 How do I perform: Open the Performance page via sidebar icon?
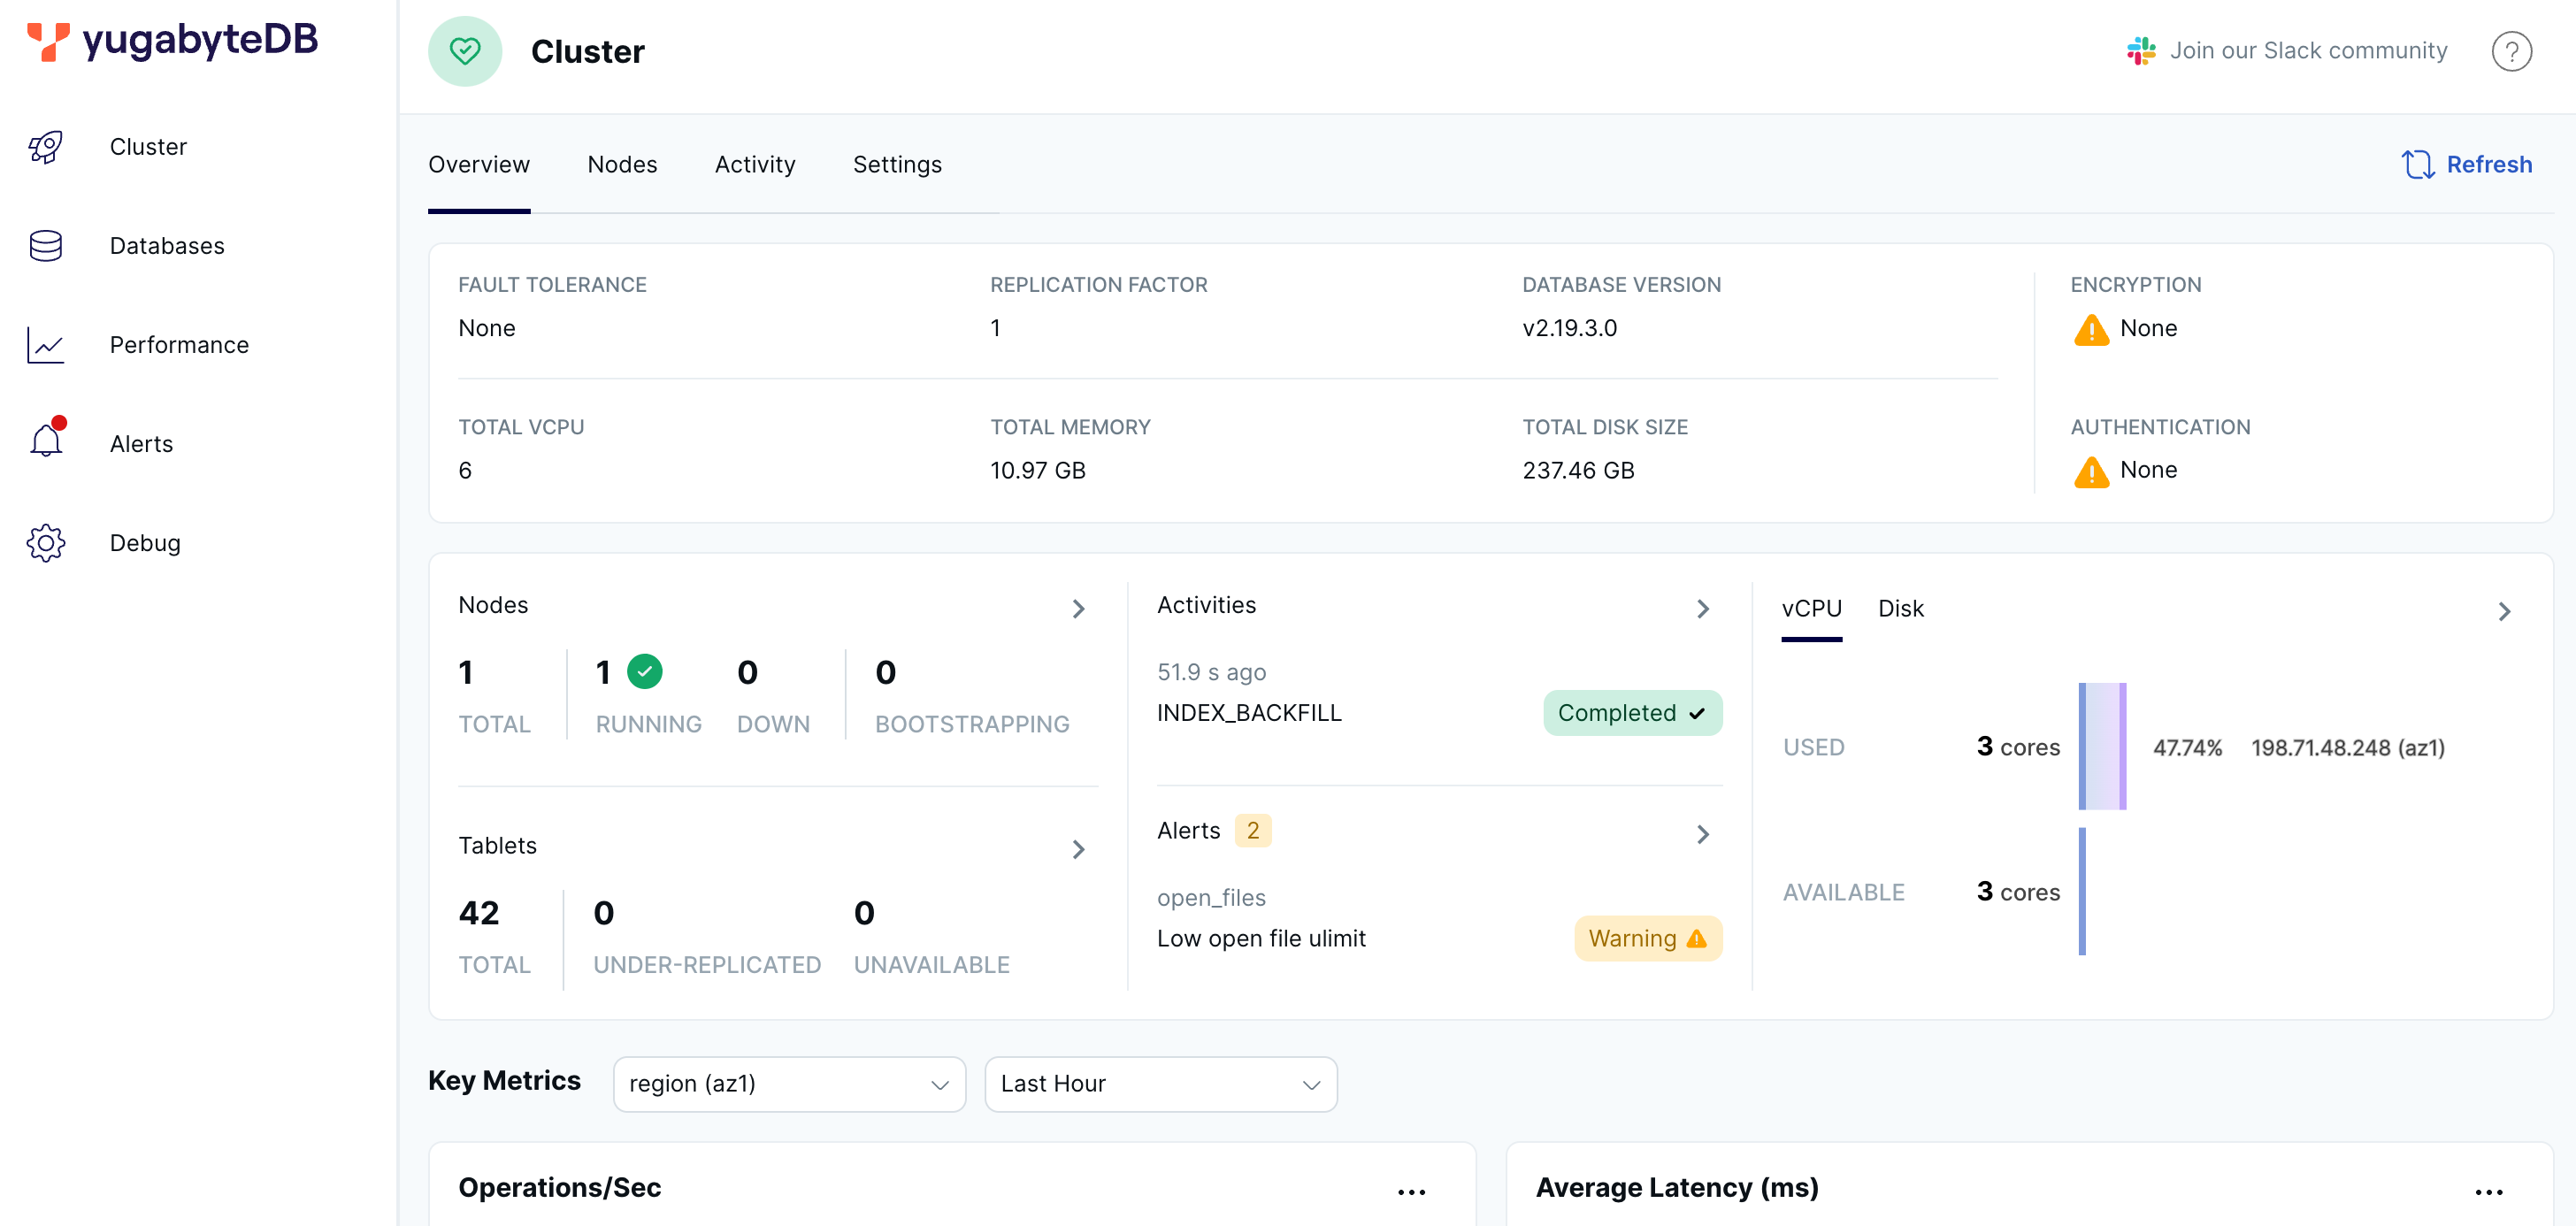click(x=45, y=344)
